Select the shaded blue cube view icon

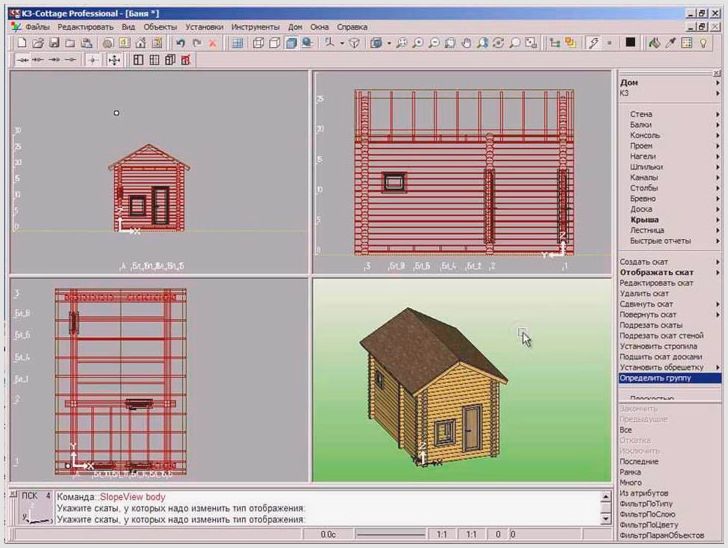[x=291, y=43]
